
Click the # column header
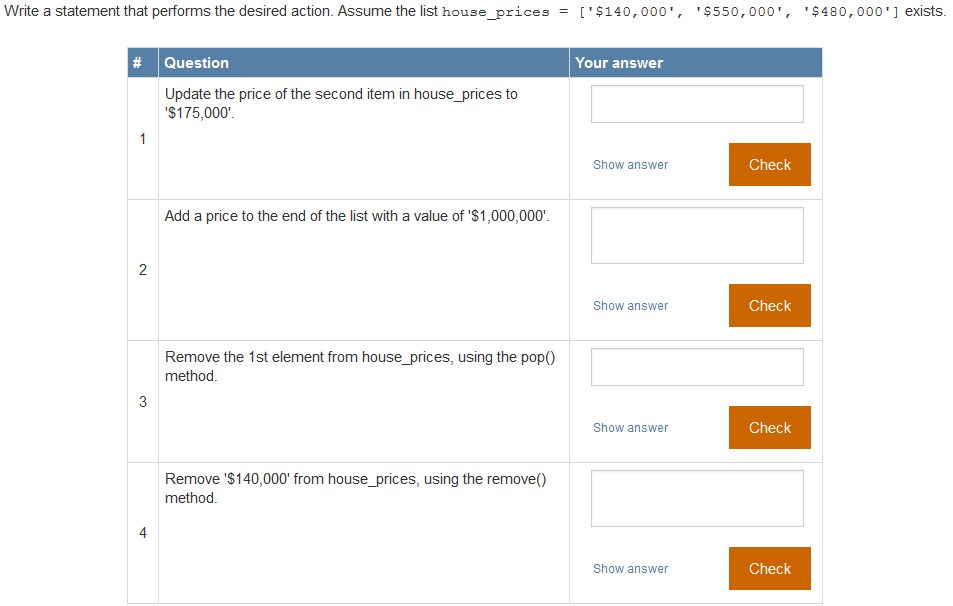tap(141, 62)
